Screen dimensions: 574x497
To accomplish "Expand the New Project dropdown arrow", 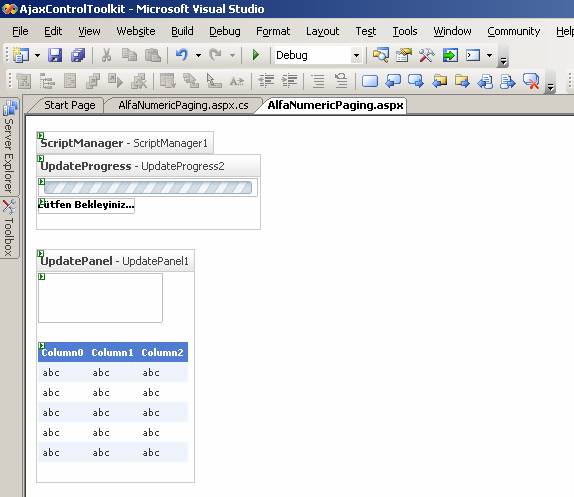I will tap(37, 56).
